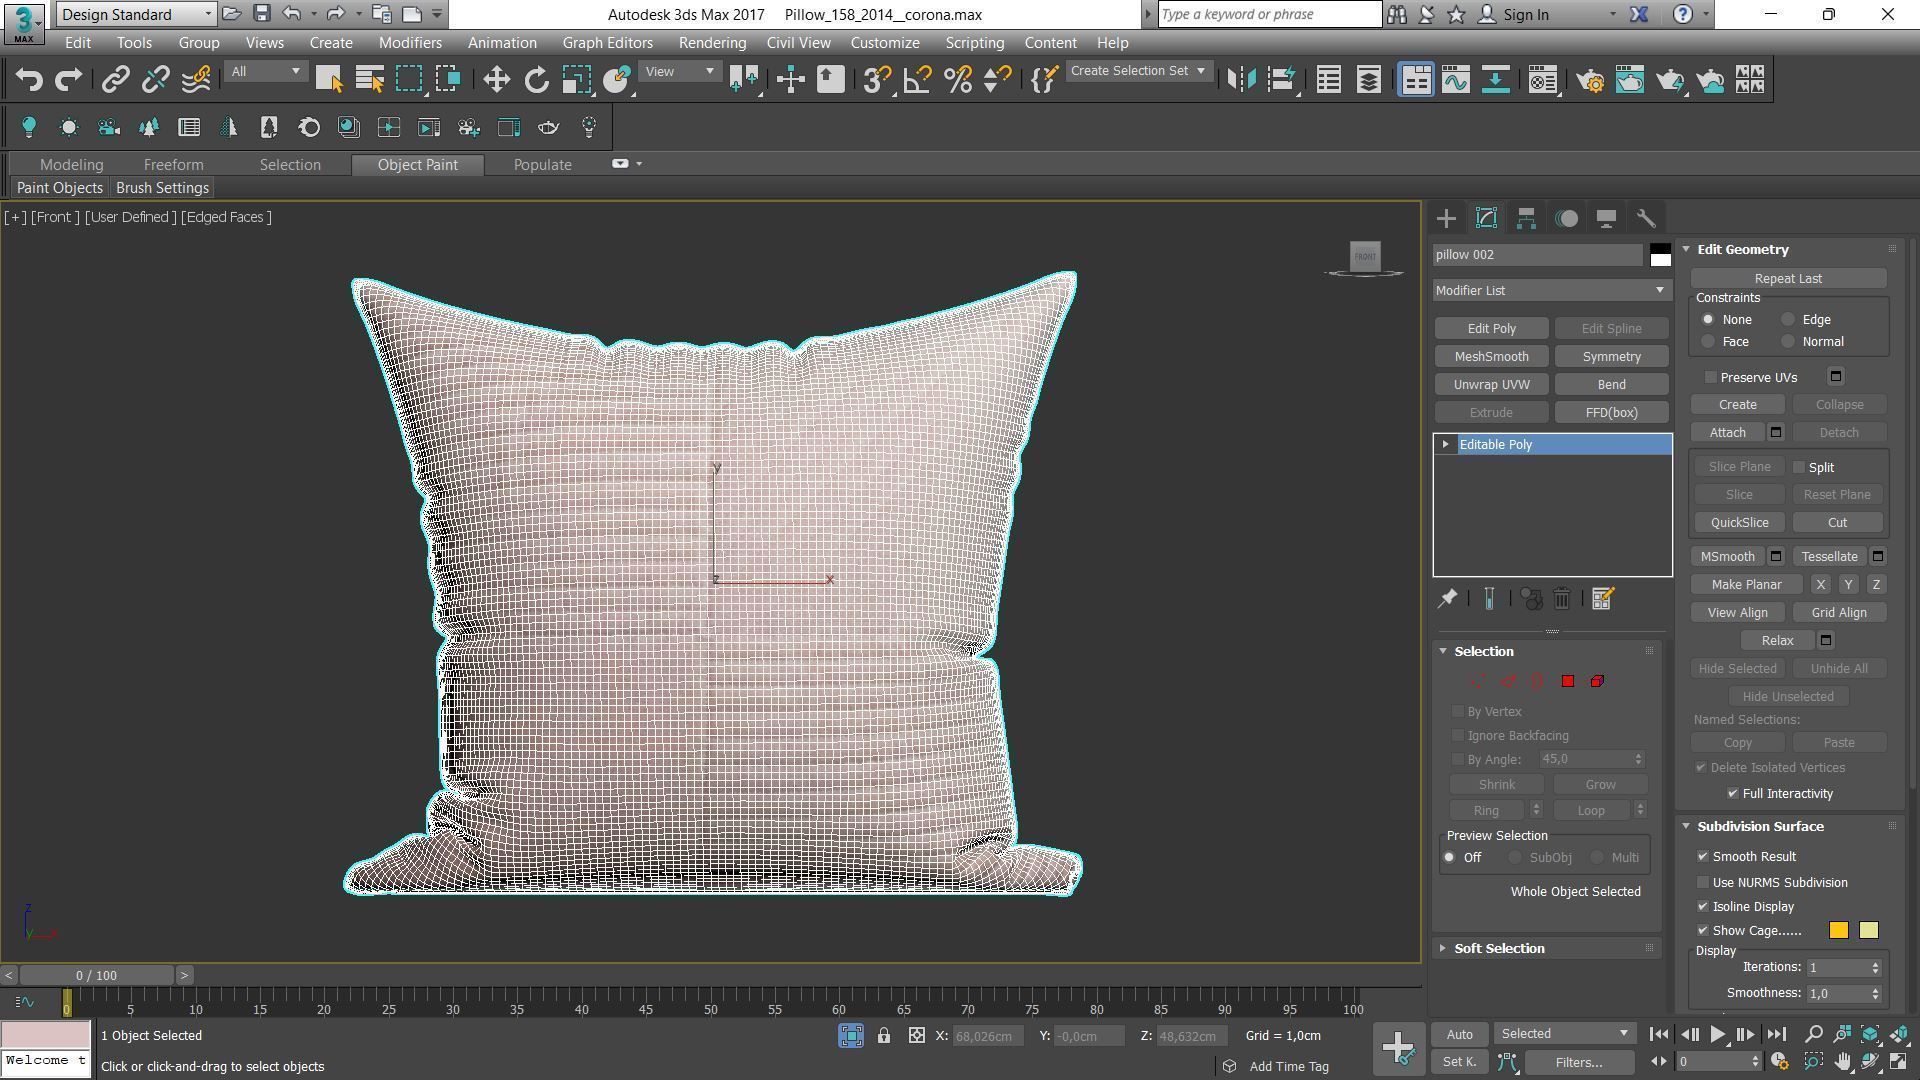Screen dimensions: 1920x1080
Task: Toggle Full Interactivity checkbox
Action: (1733, 793)
